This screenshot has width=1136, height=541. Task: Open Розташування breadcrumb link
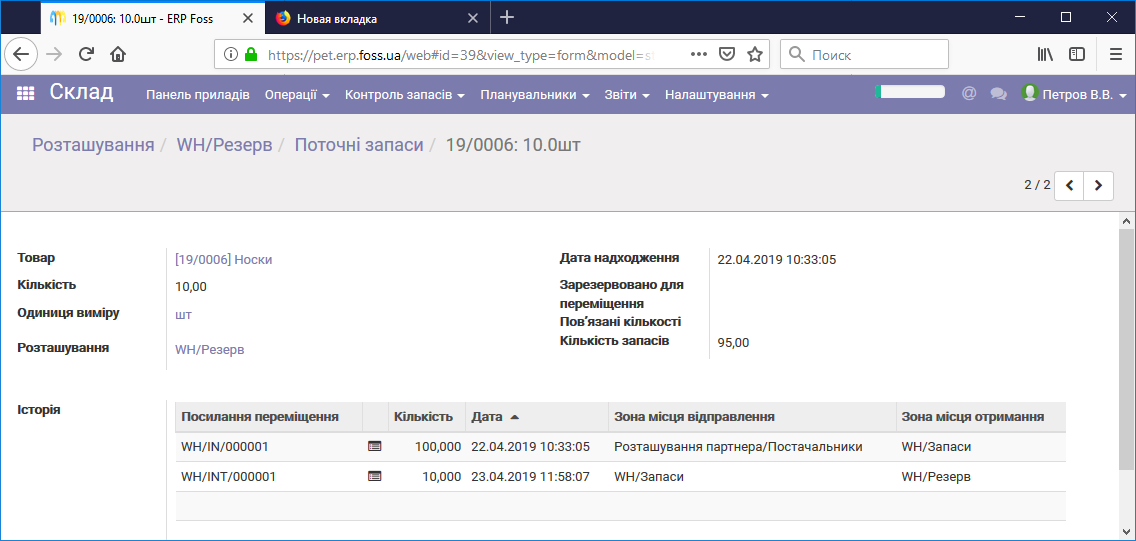[x=93, y=145]
